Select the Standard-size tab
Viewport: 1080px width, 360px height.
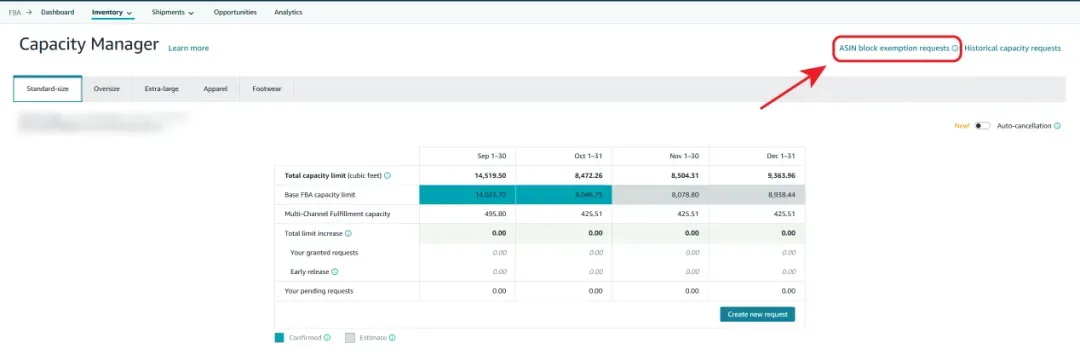point(48,89)
